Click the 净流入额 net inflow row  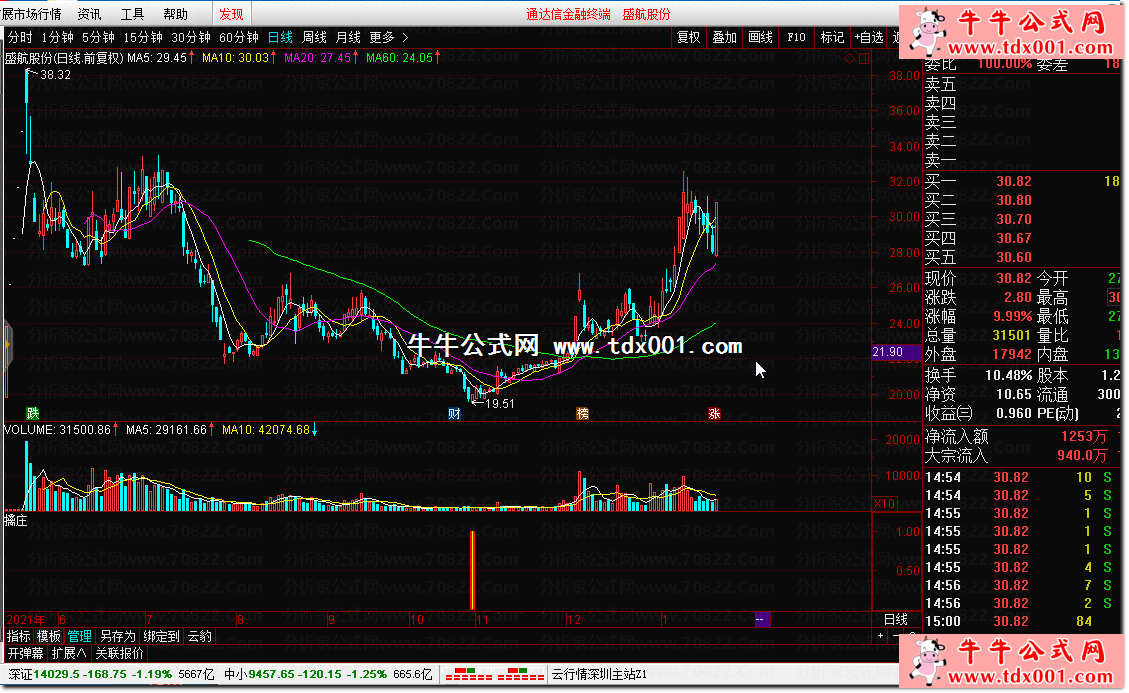tap(1022, 437)
